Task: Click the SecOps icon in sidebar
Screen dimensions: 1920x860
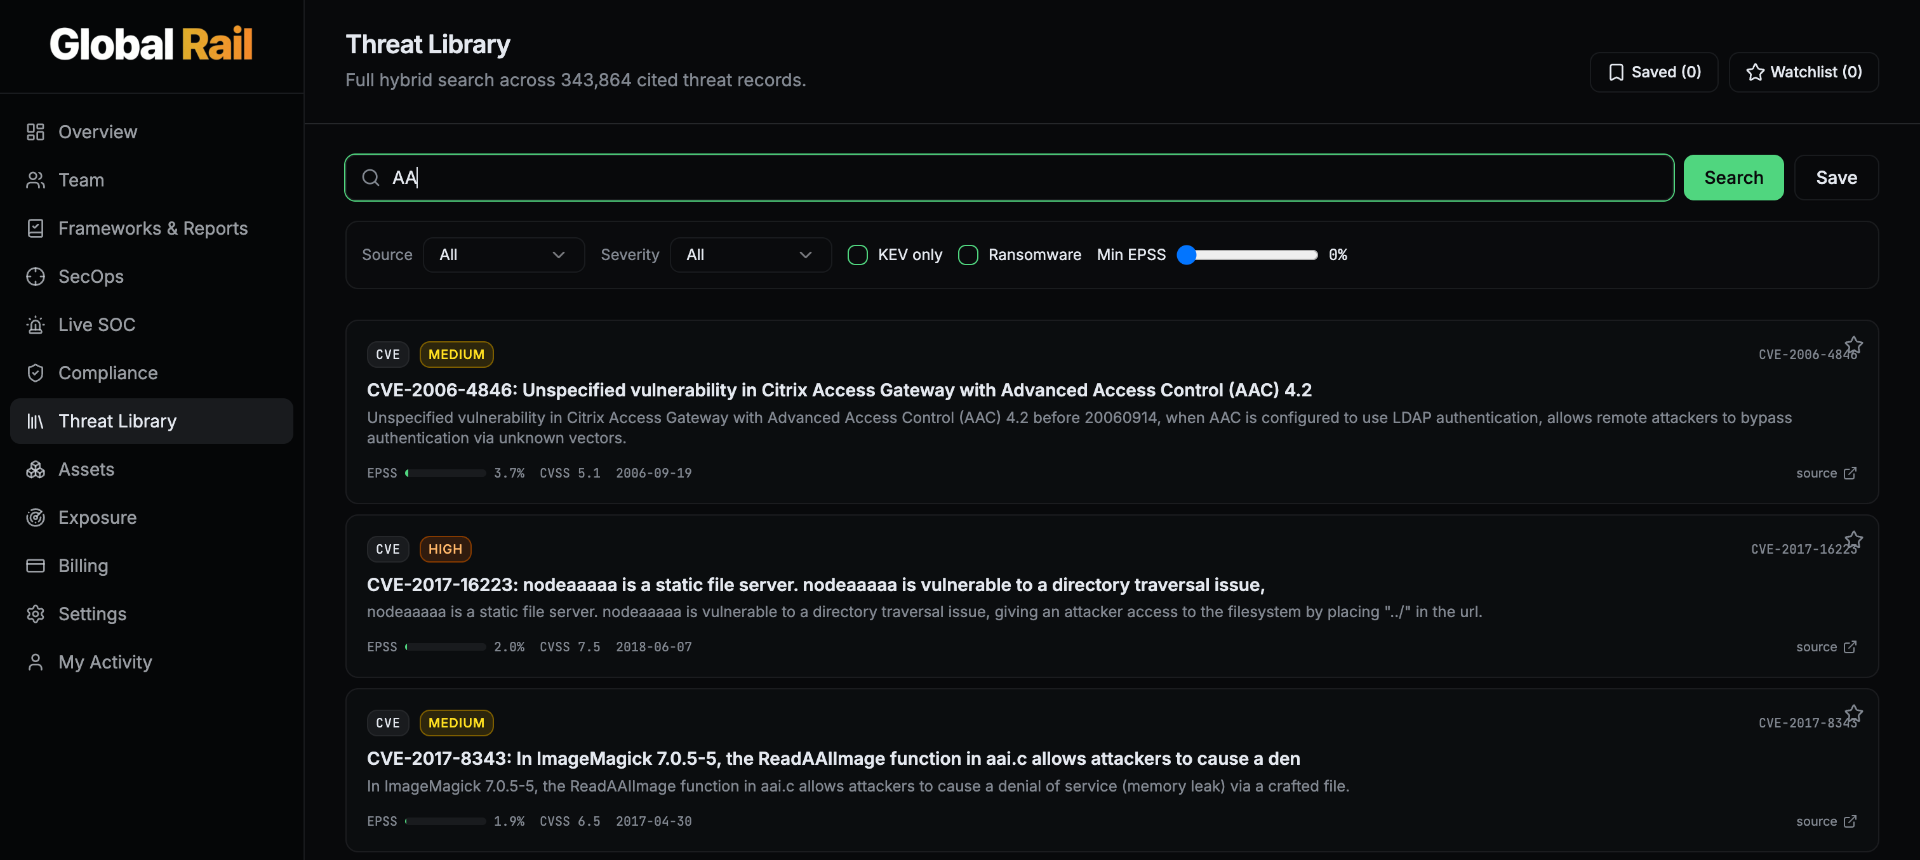Action: [36, 277]
